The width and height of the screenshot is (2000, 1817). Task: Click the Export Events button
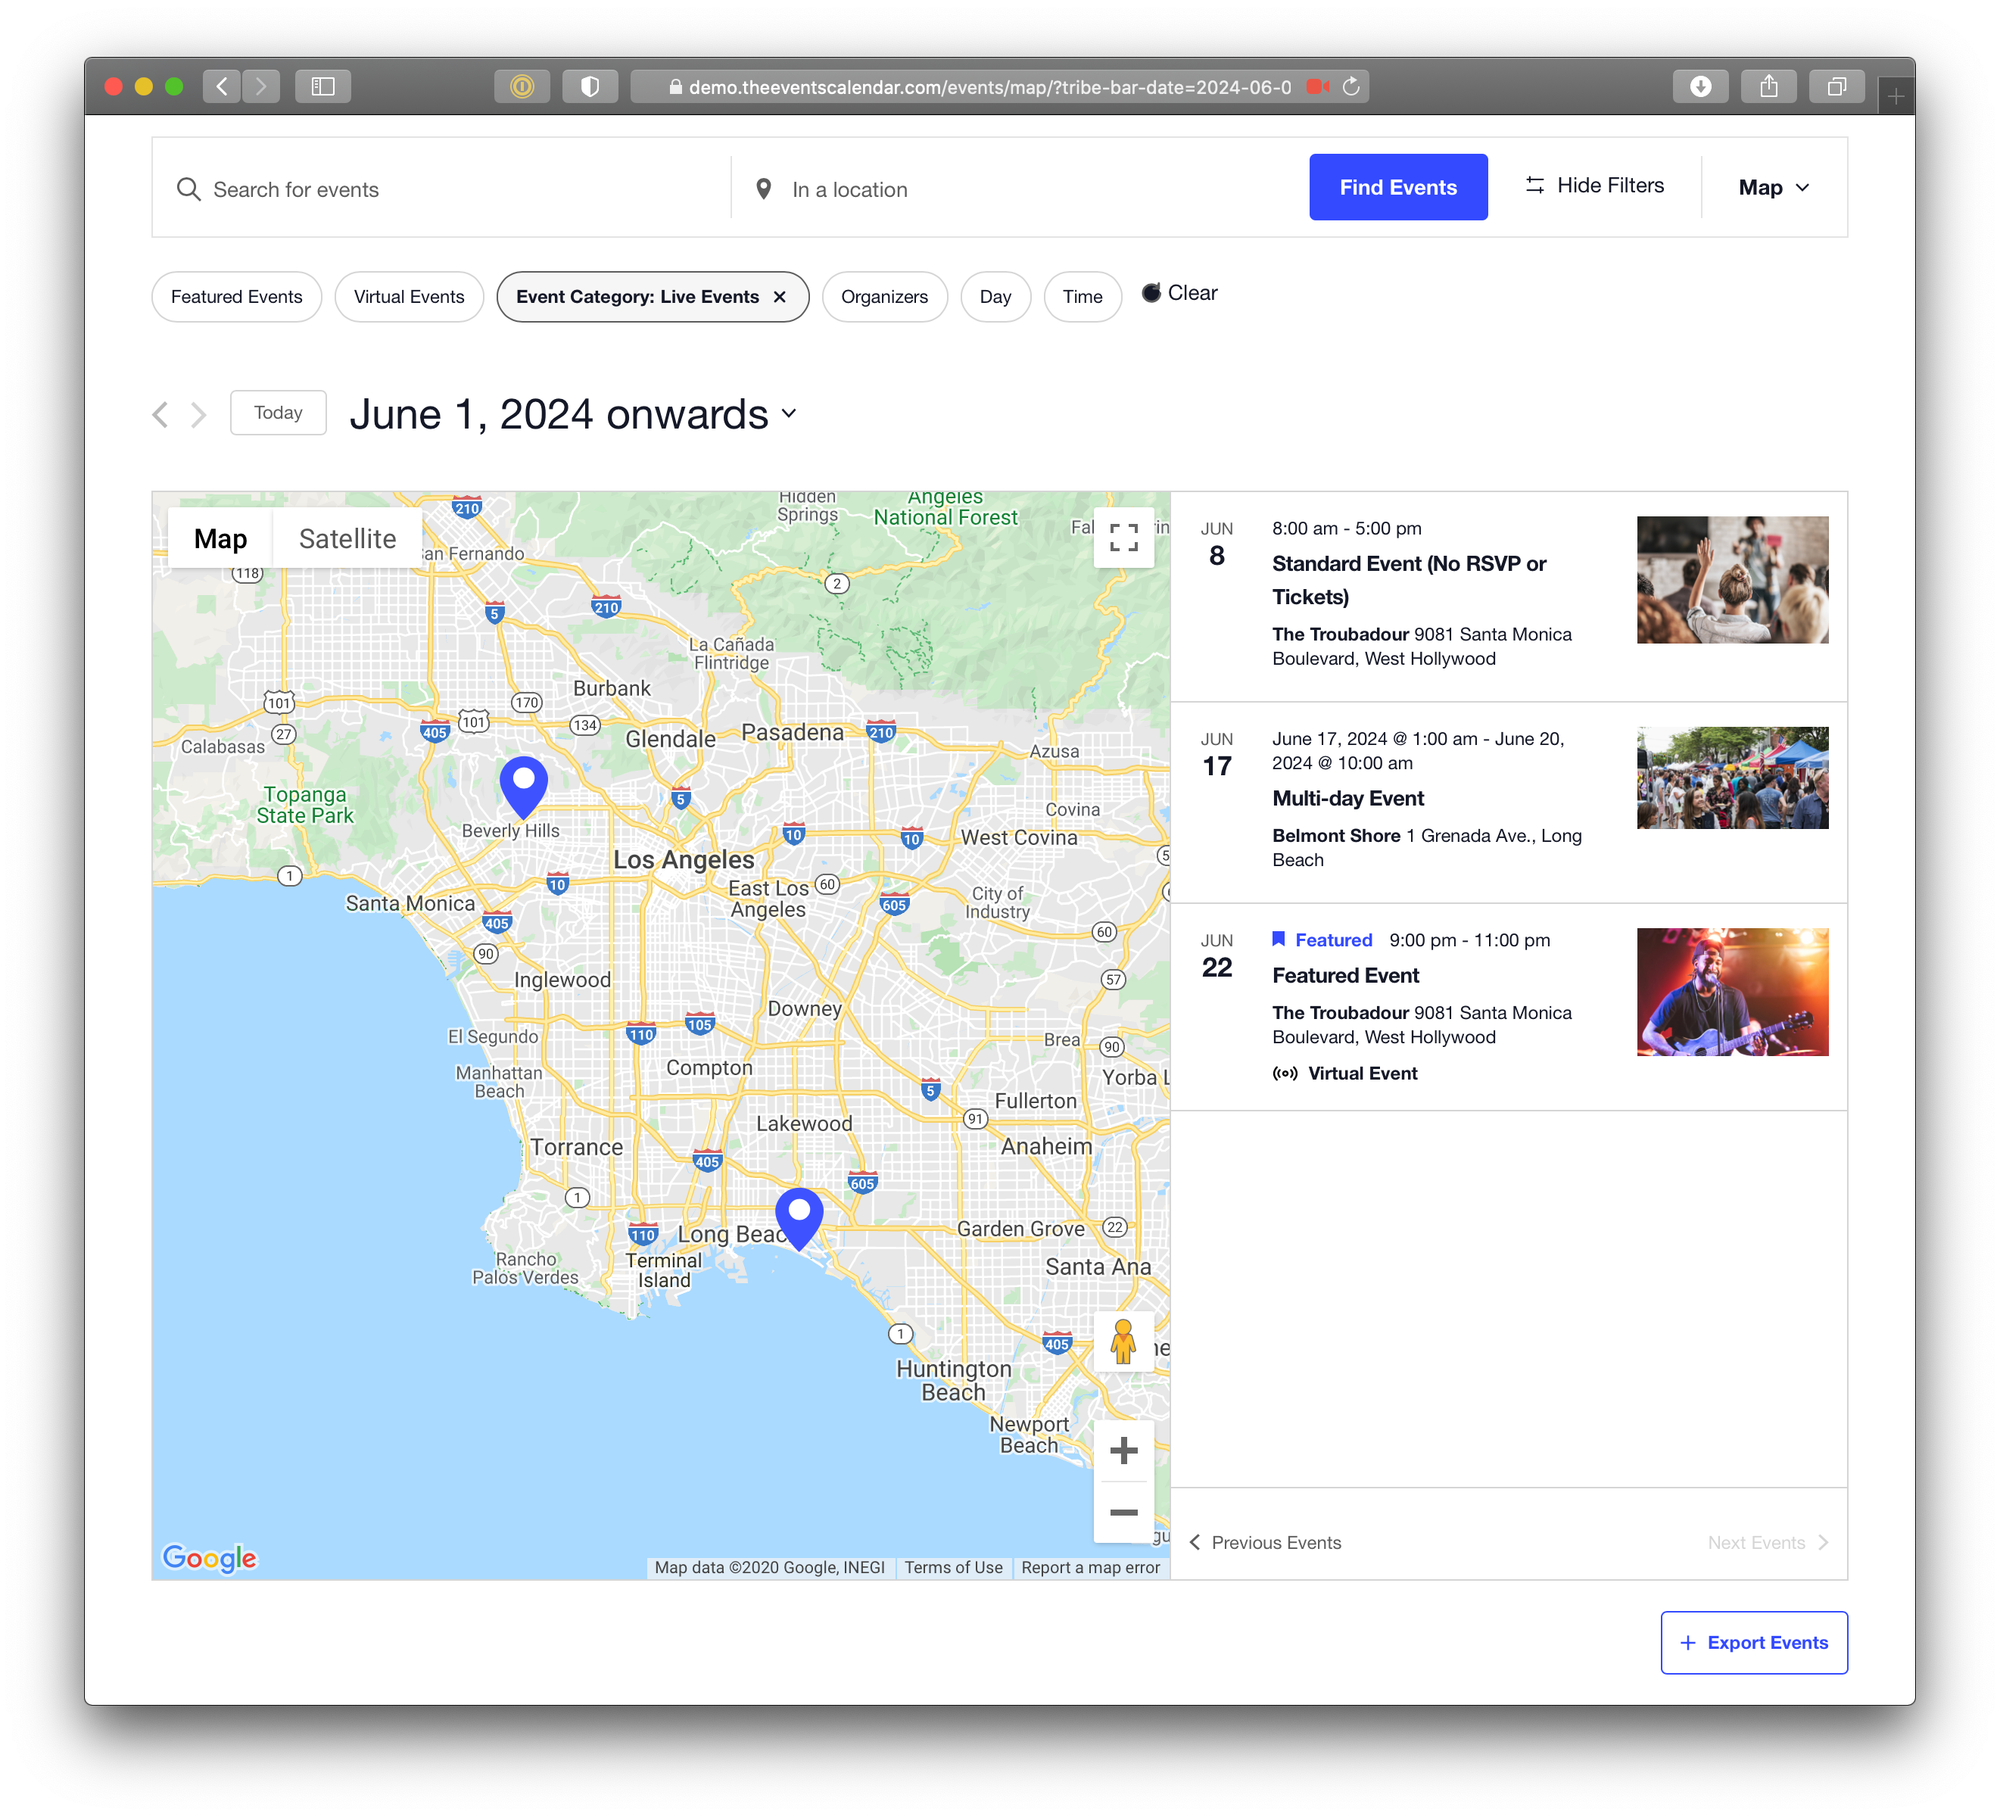point(1753,1642)
